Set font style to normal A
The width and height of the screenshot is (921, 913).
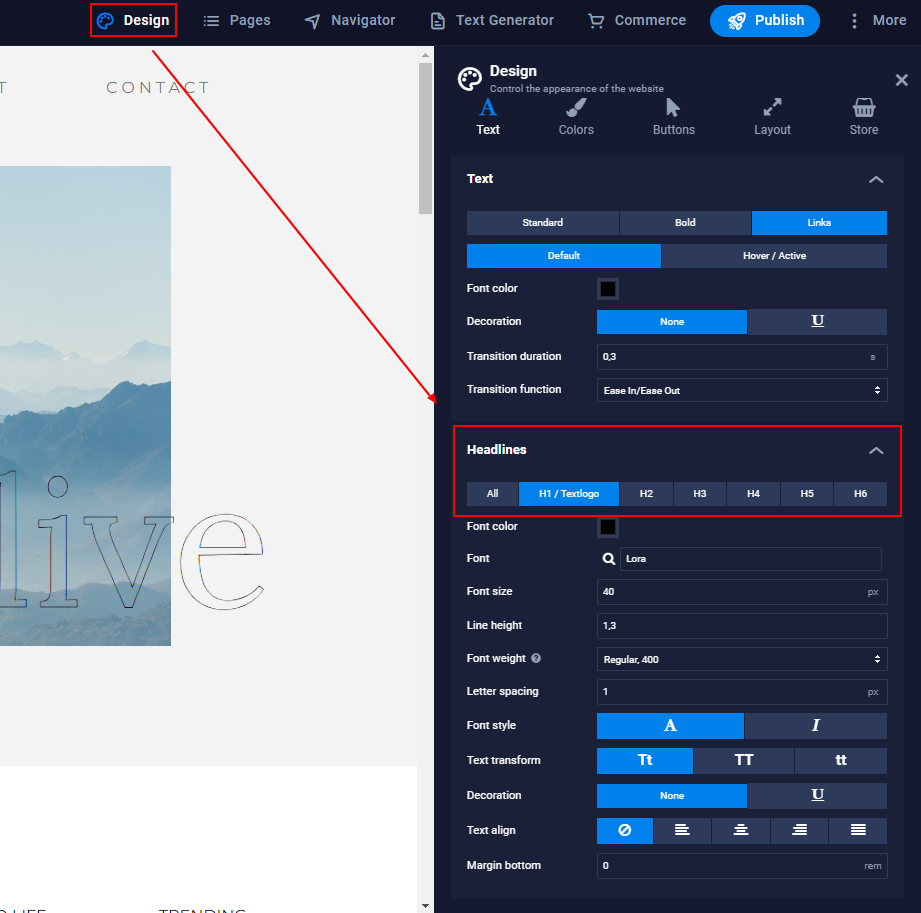[x=670, y=726]
